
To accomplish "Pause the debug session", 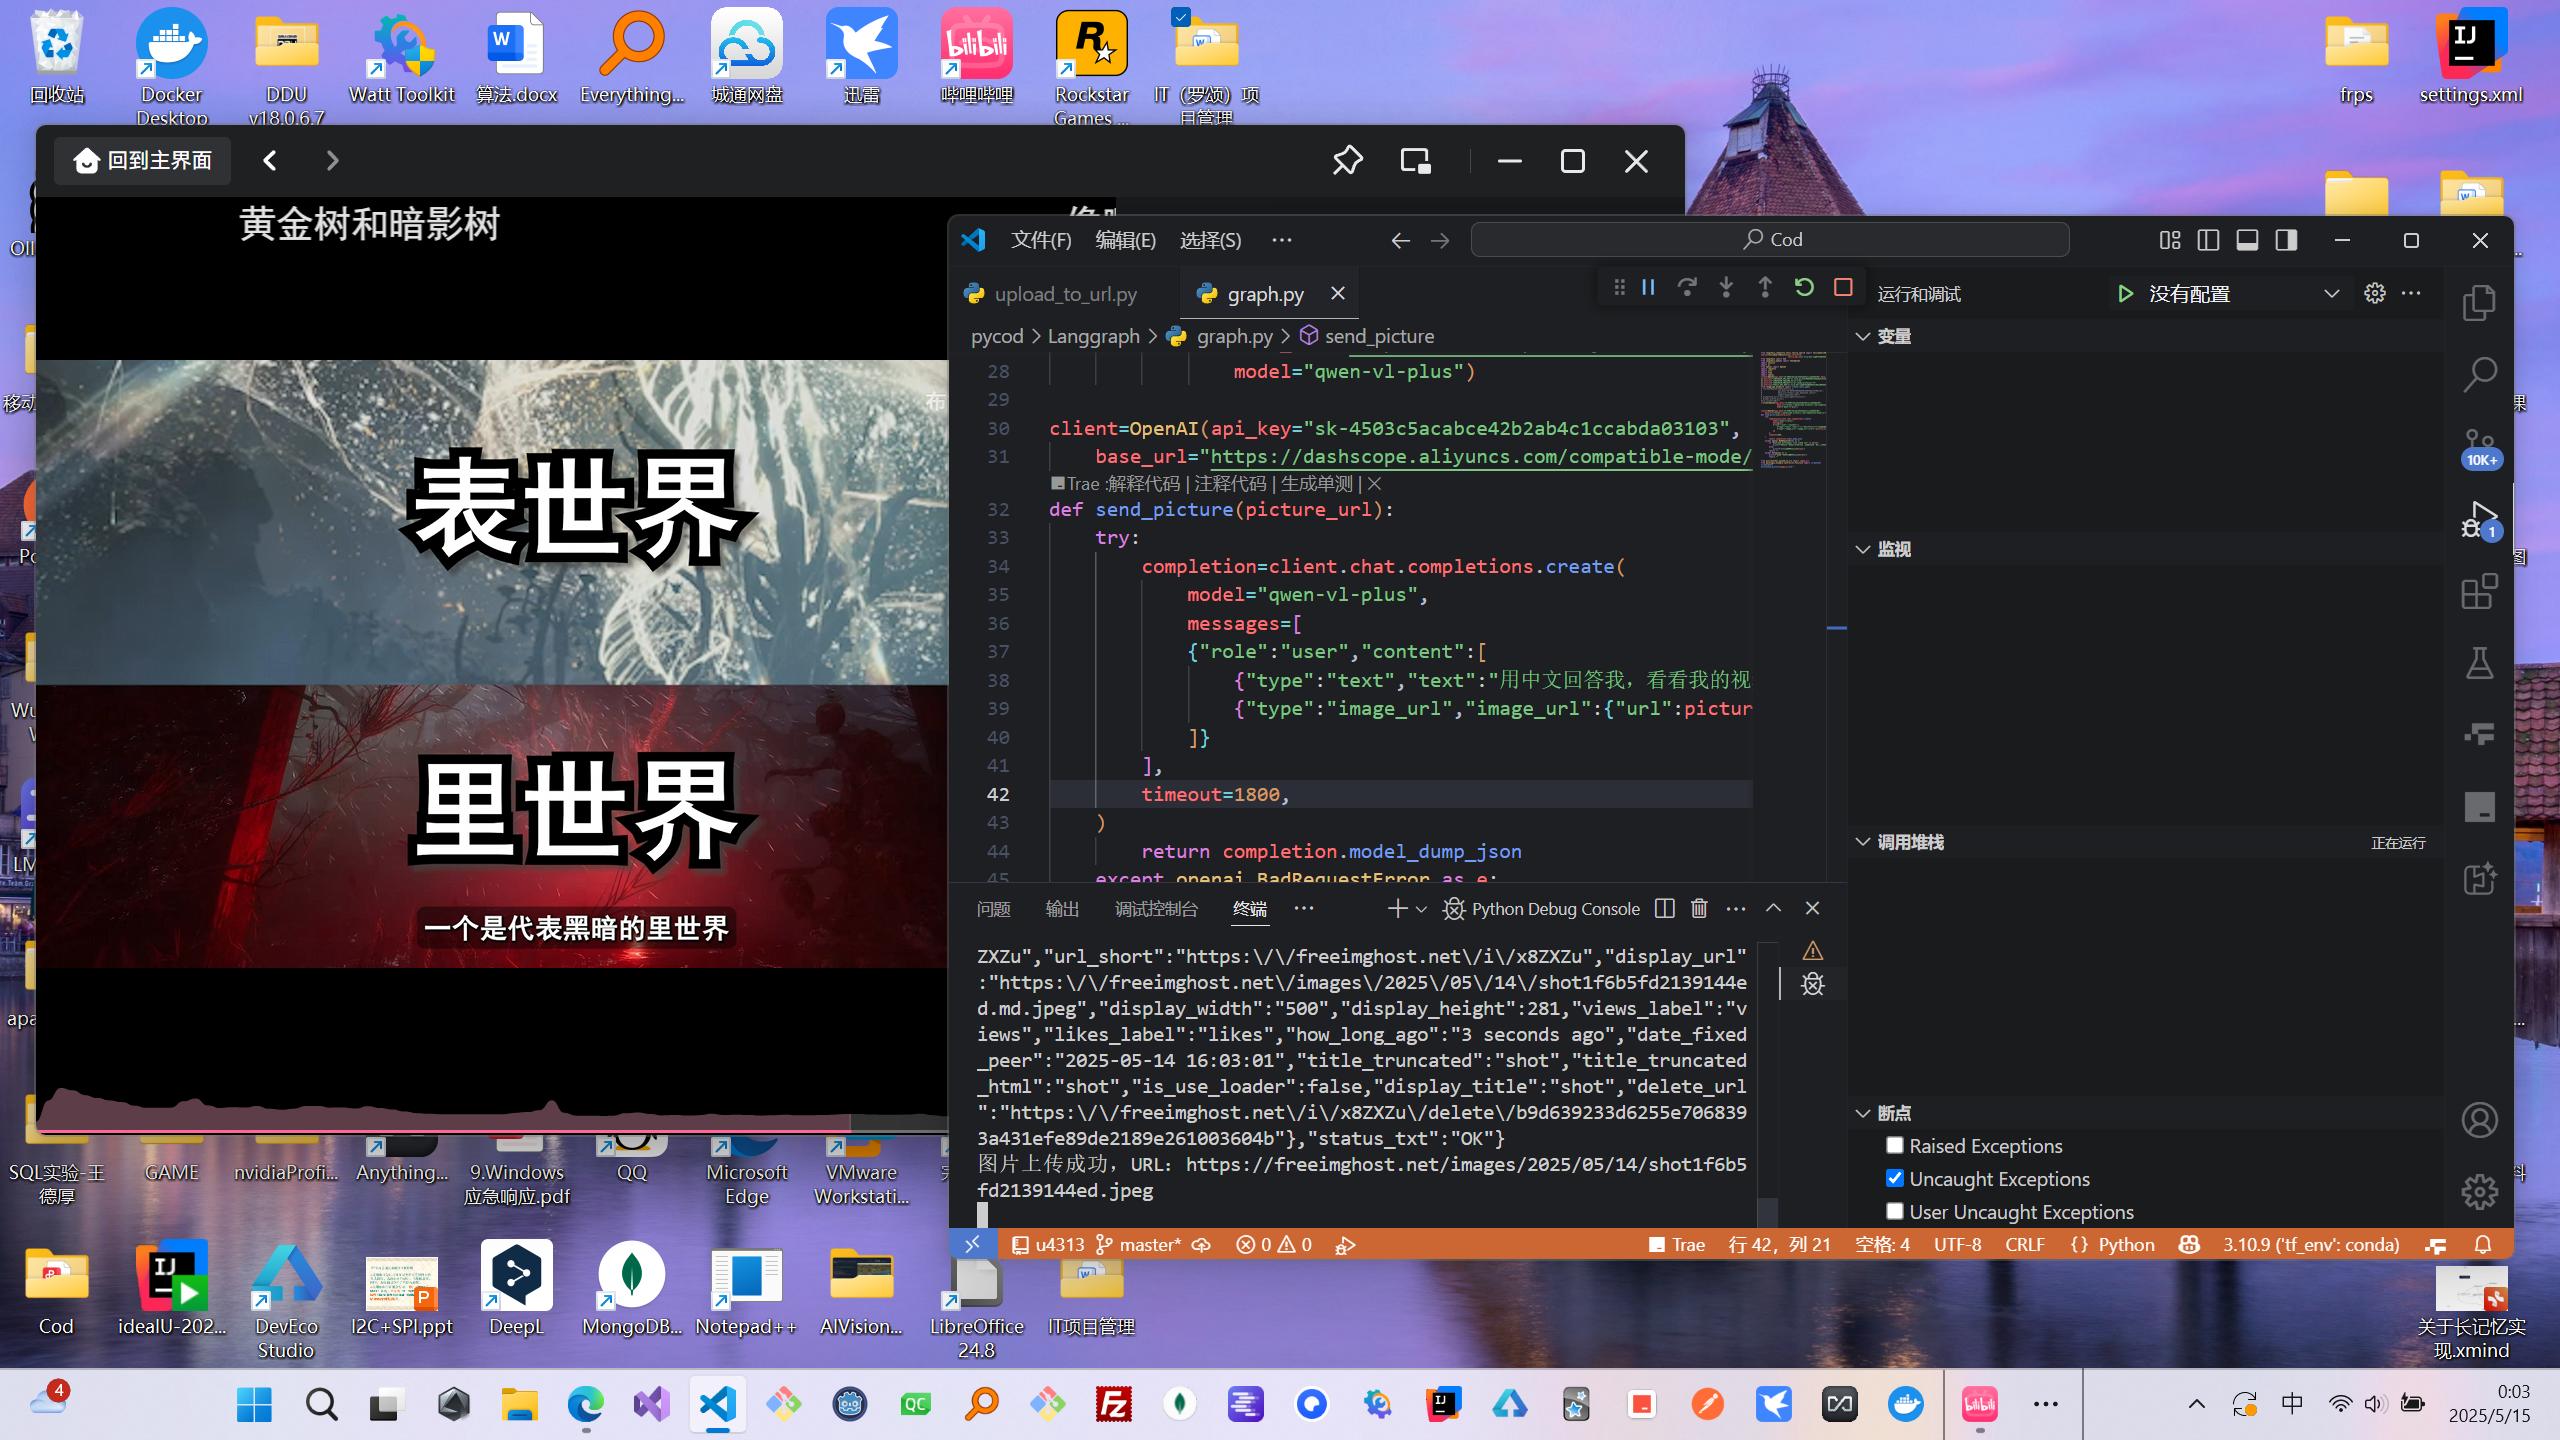I will (1648, 288).
